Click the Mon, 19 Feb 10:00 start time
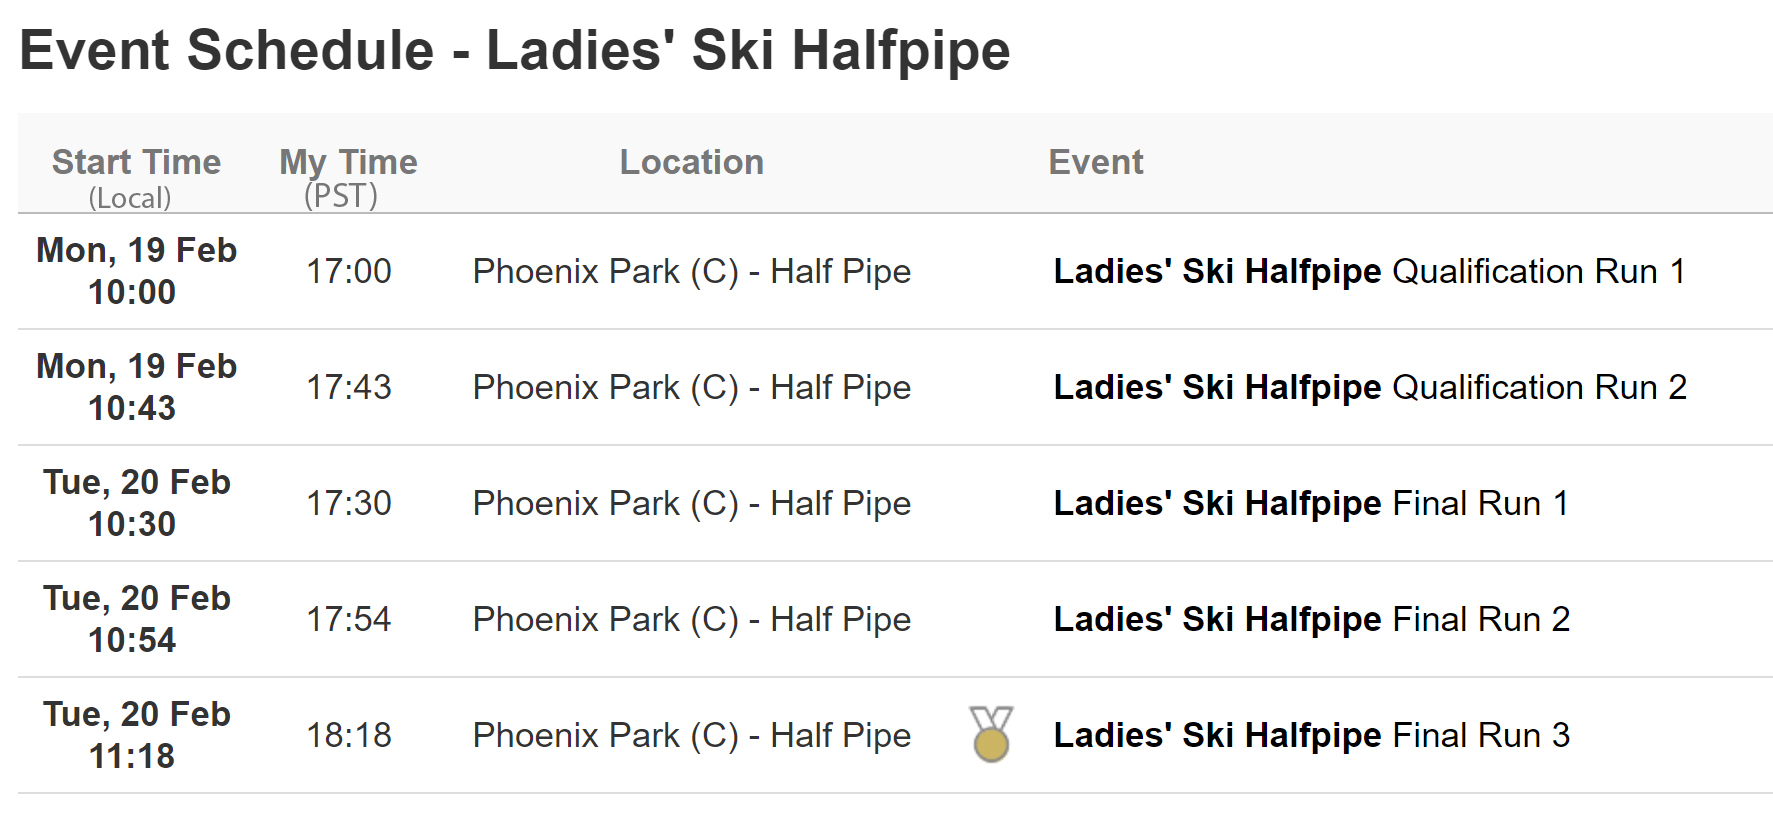 pyautogui.click(x=136, y=271)
